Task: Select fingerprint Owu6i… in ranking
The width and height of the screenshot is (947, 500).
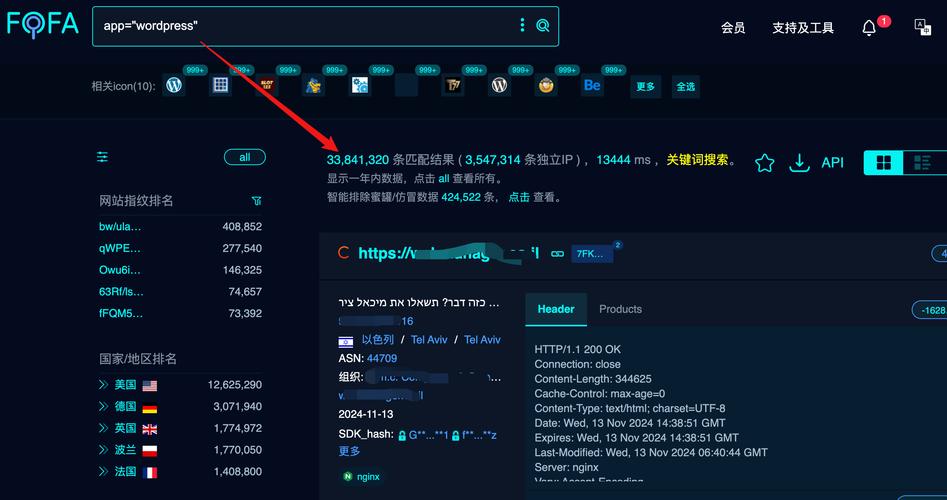Action: (x=120, y=270)
